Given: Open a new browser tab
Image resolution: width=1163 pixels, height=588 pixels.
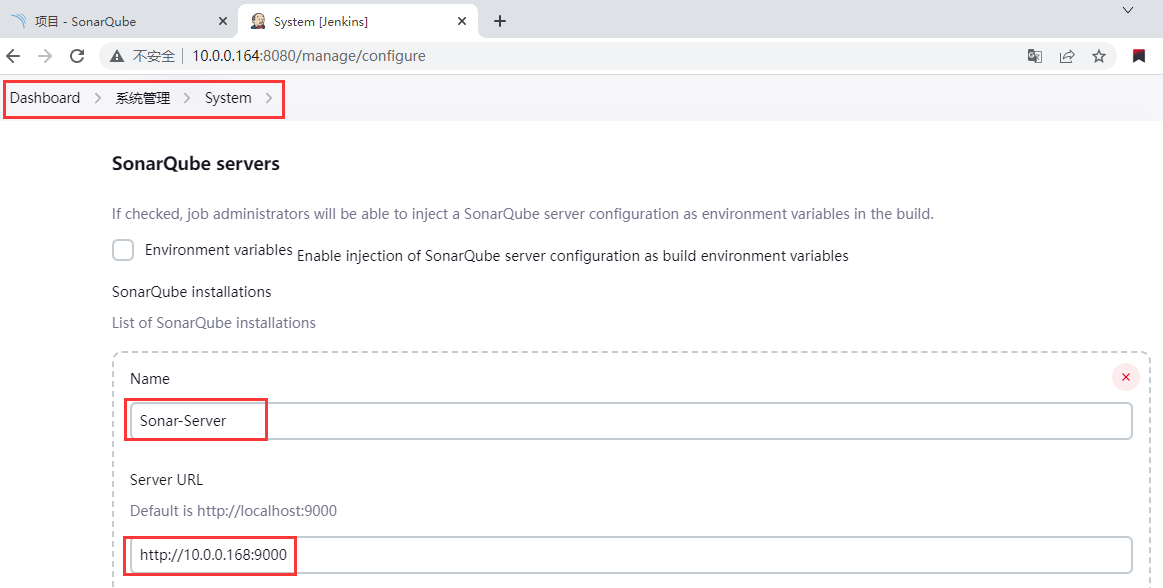Looking at the screenshot, I should pyautogui.click(x=500, y=22).
